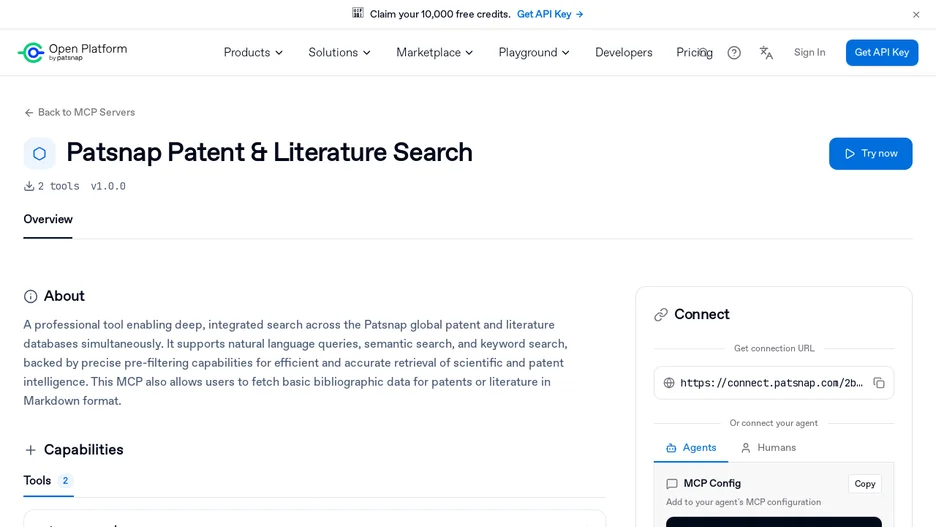The width and height of the screenshot is (936, 527).
Task: Click the 'Or connect your agent' label
Action: point(774,423)
